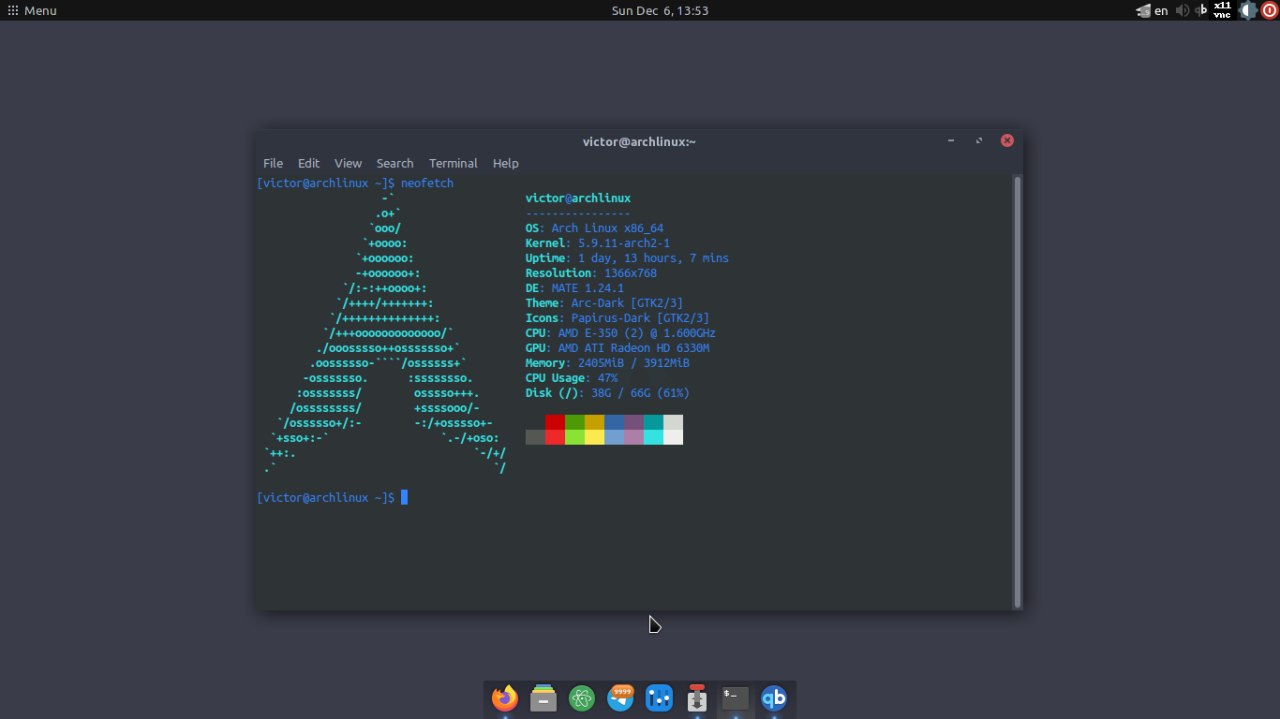
Task: Open the Menu button in the panel
Action: point(32,10)
